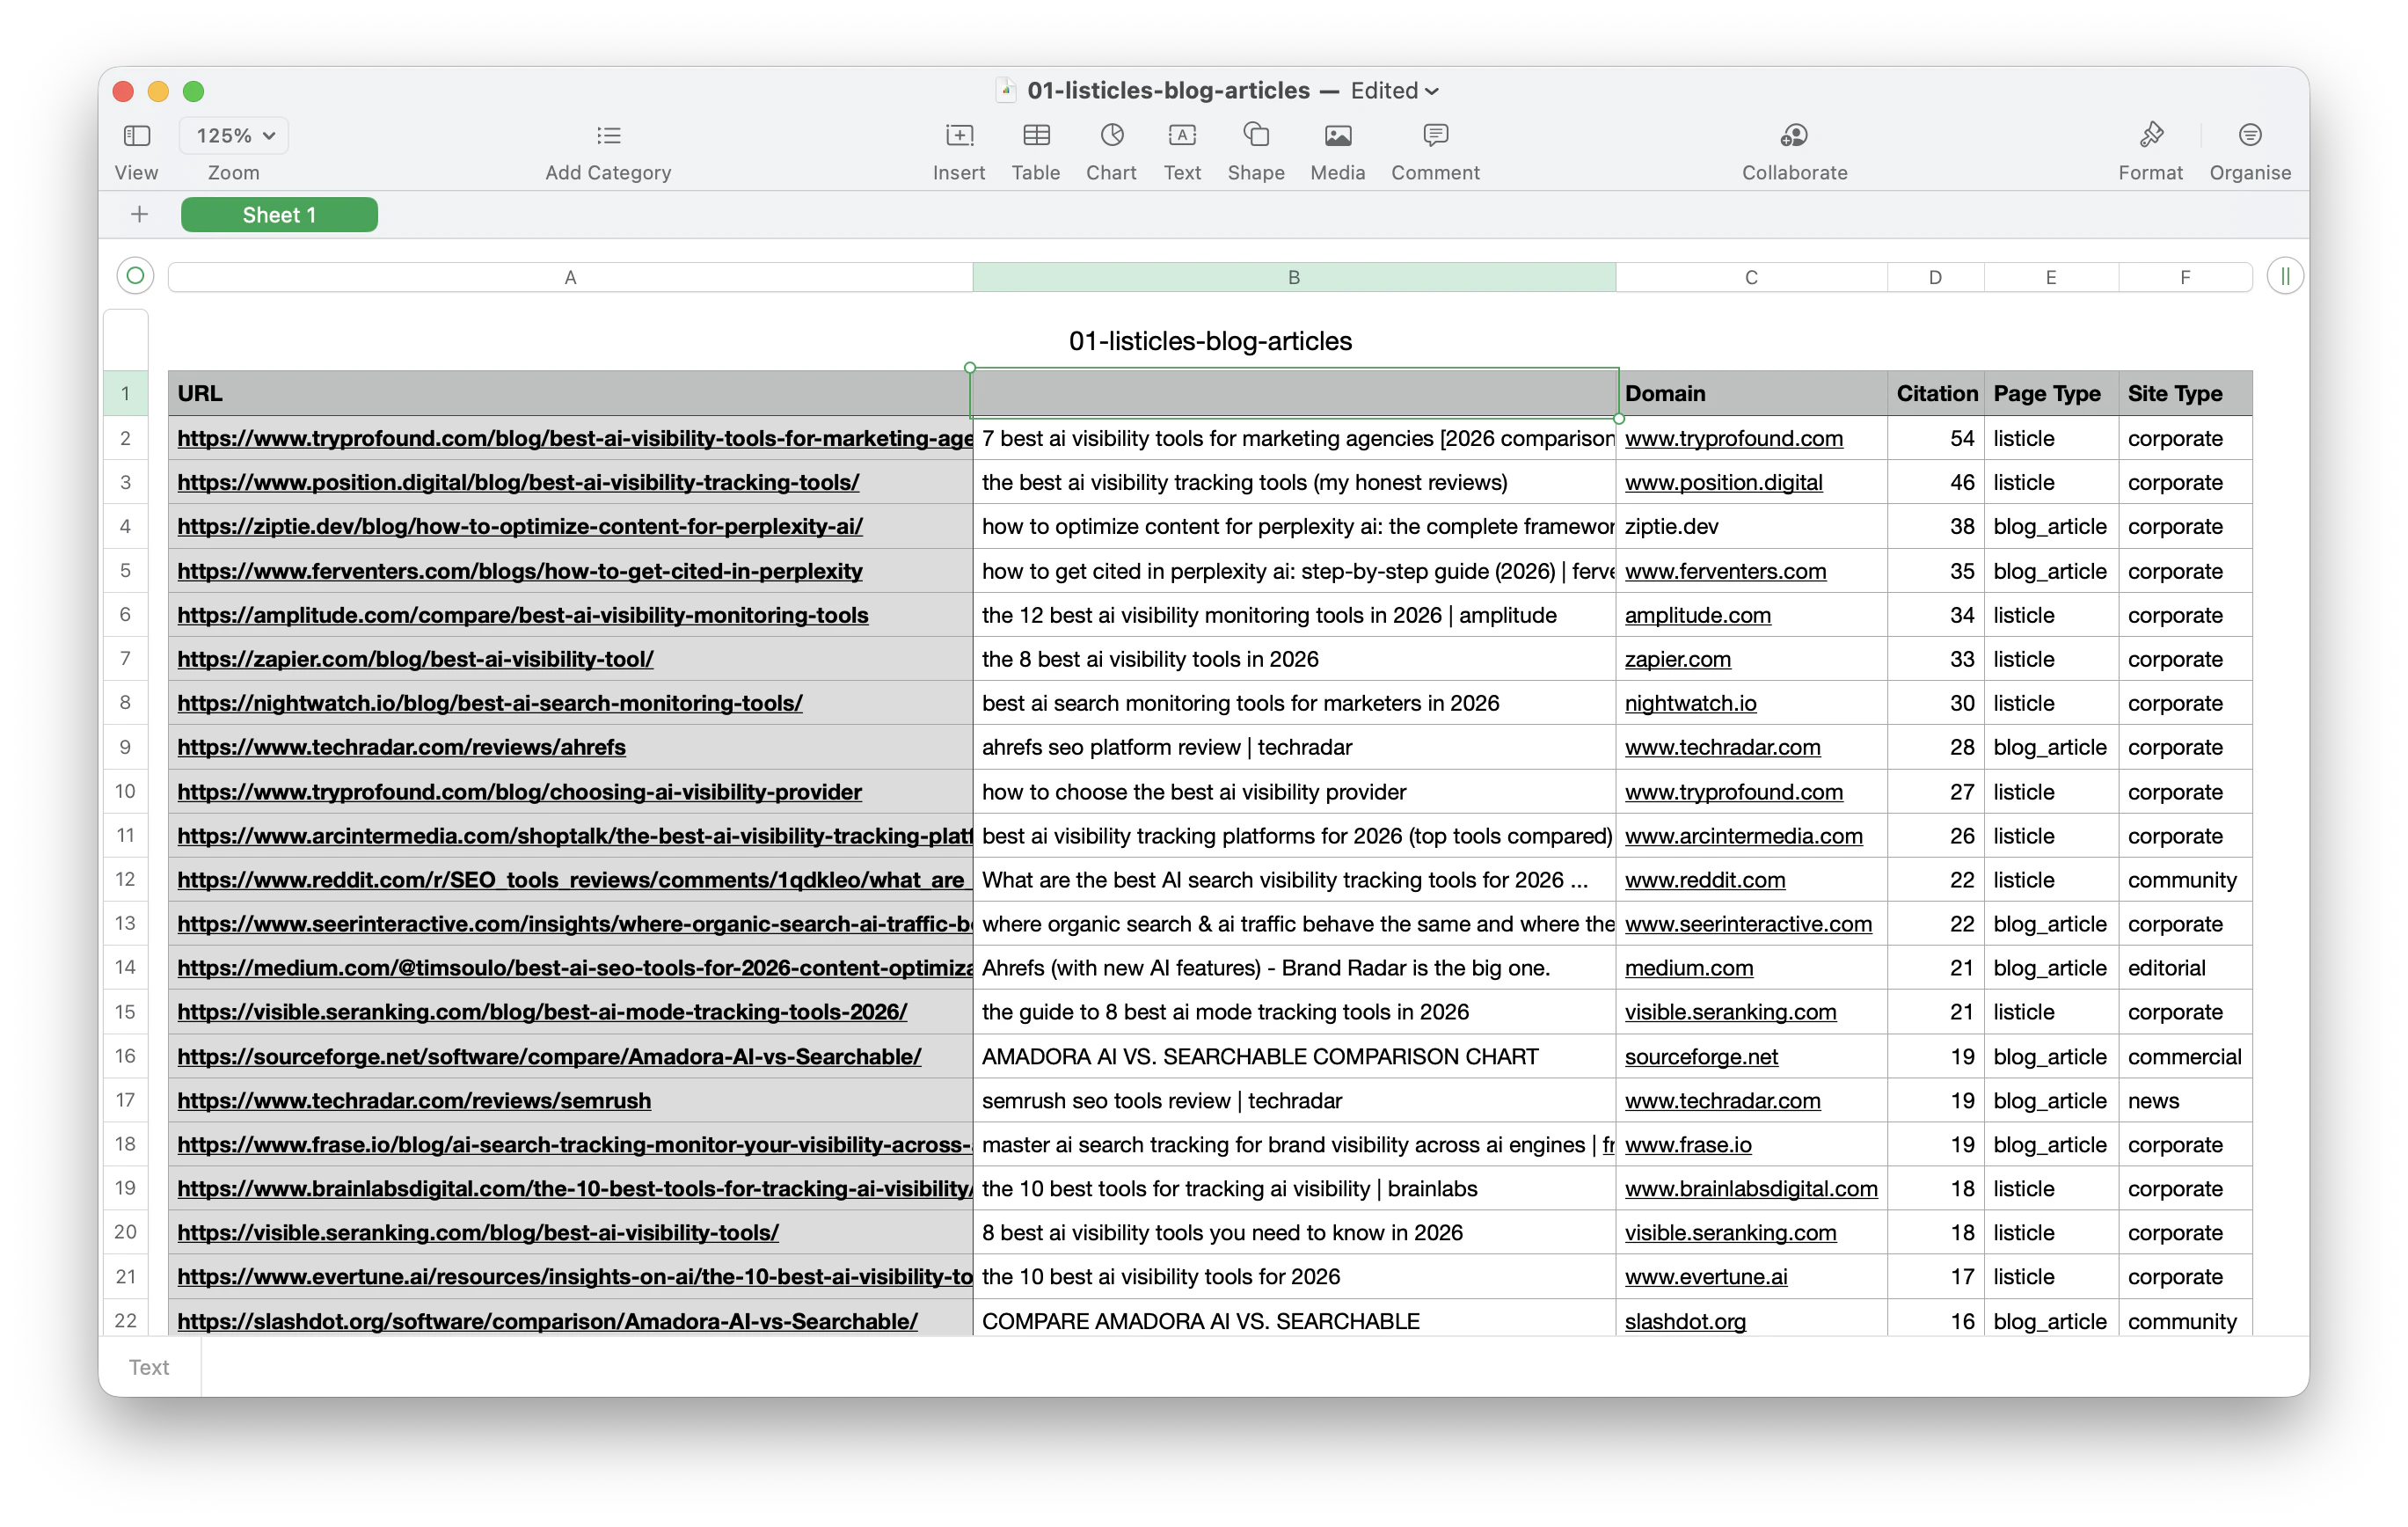Open the Organise sidebar
The height and width of the screenshot is (1527, 2408).
2249,135
